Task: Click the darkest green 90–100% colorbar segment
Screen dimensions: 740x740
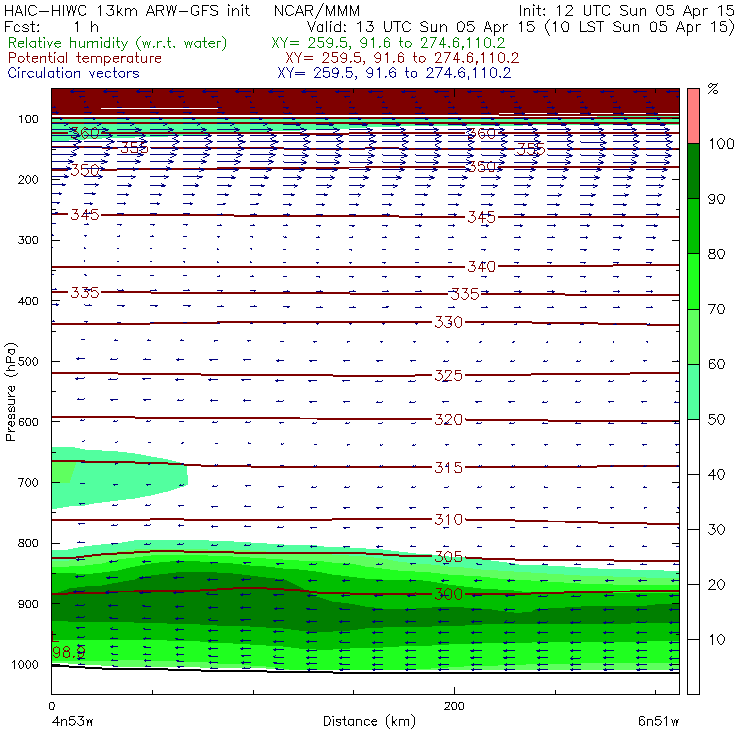Action: tap(693, 171)
